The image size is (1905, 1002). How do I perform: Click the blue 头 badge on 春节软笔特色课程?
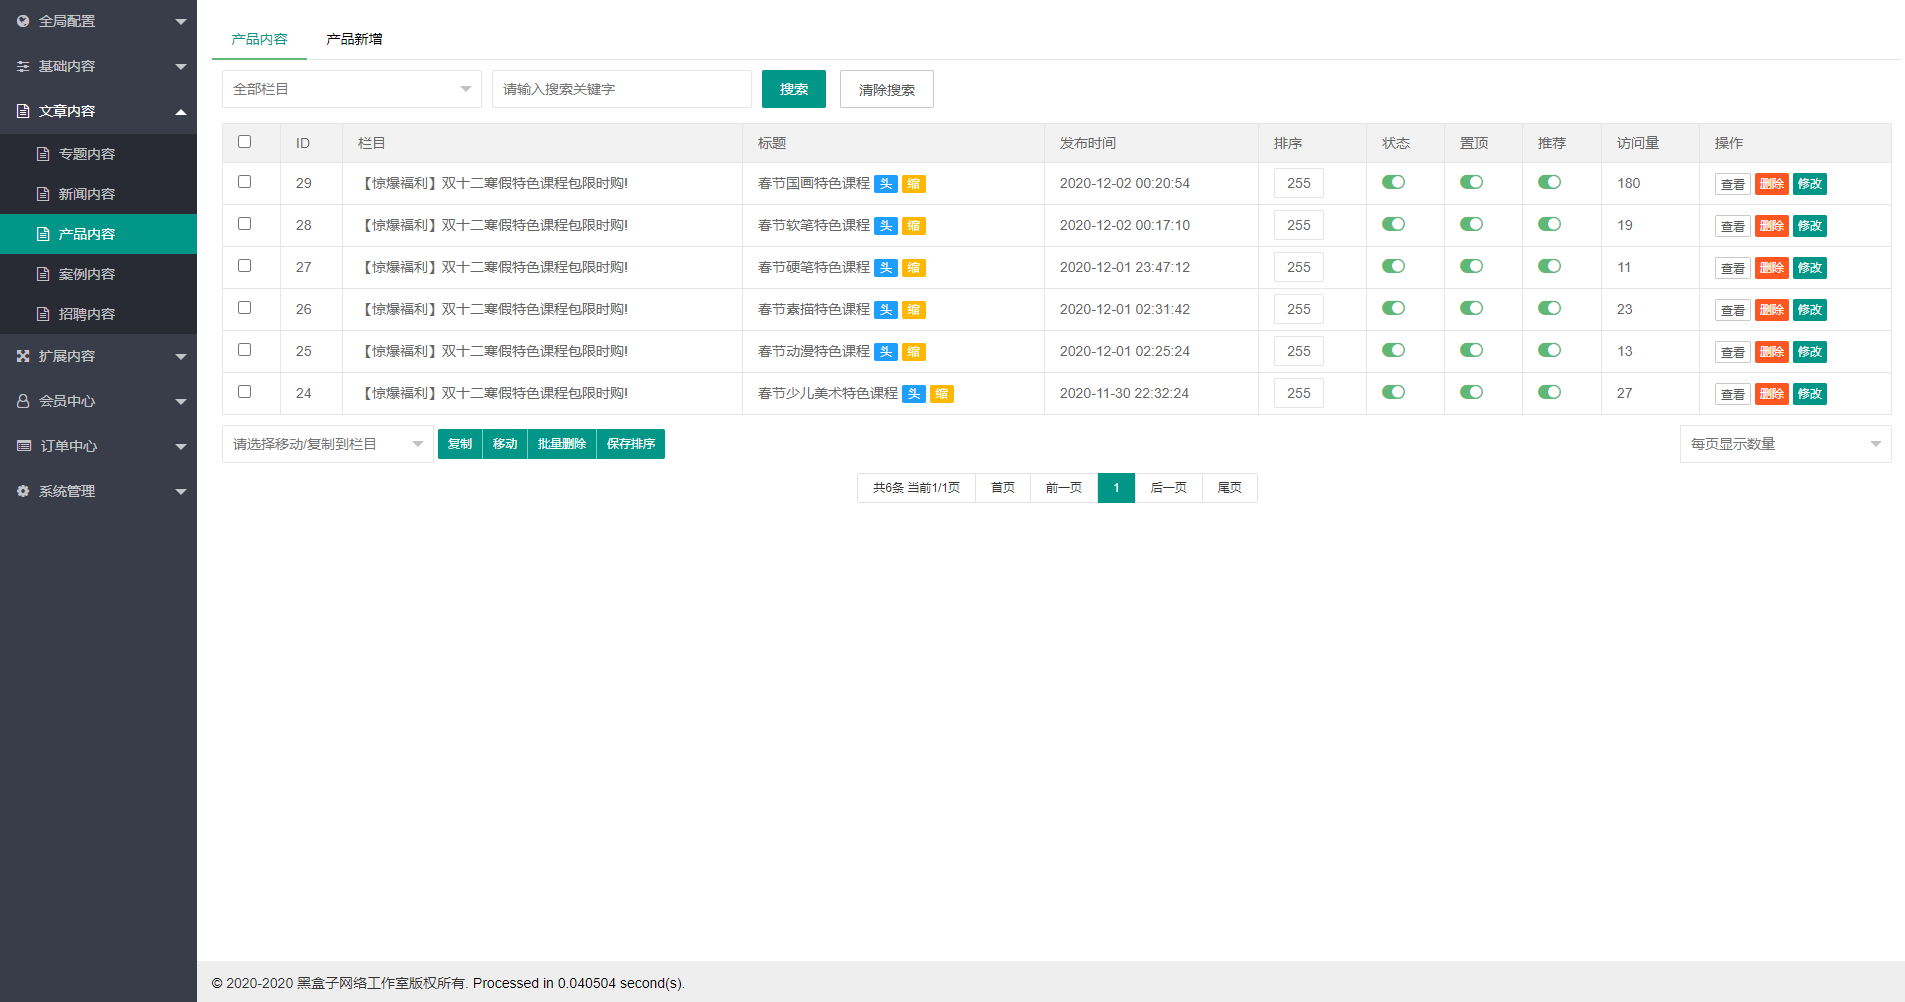click(886, 226)
